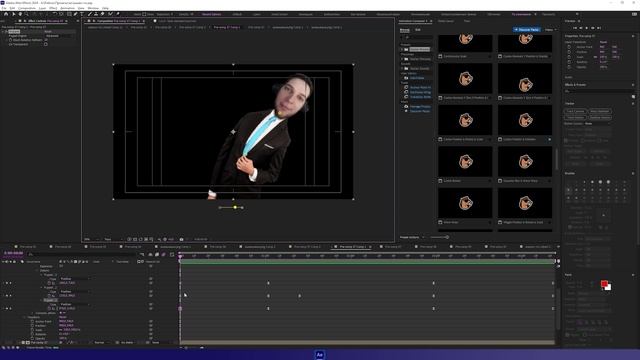Select the Hand tool
Viewport: 640px width, 360px height.
pos(20,14)
